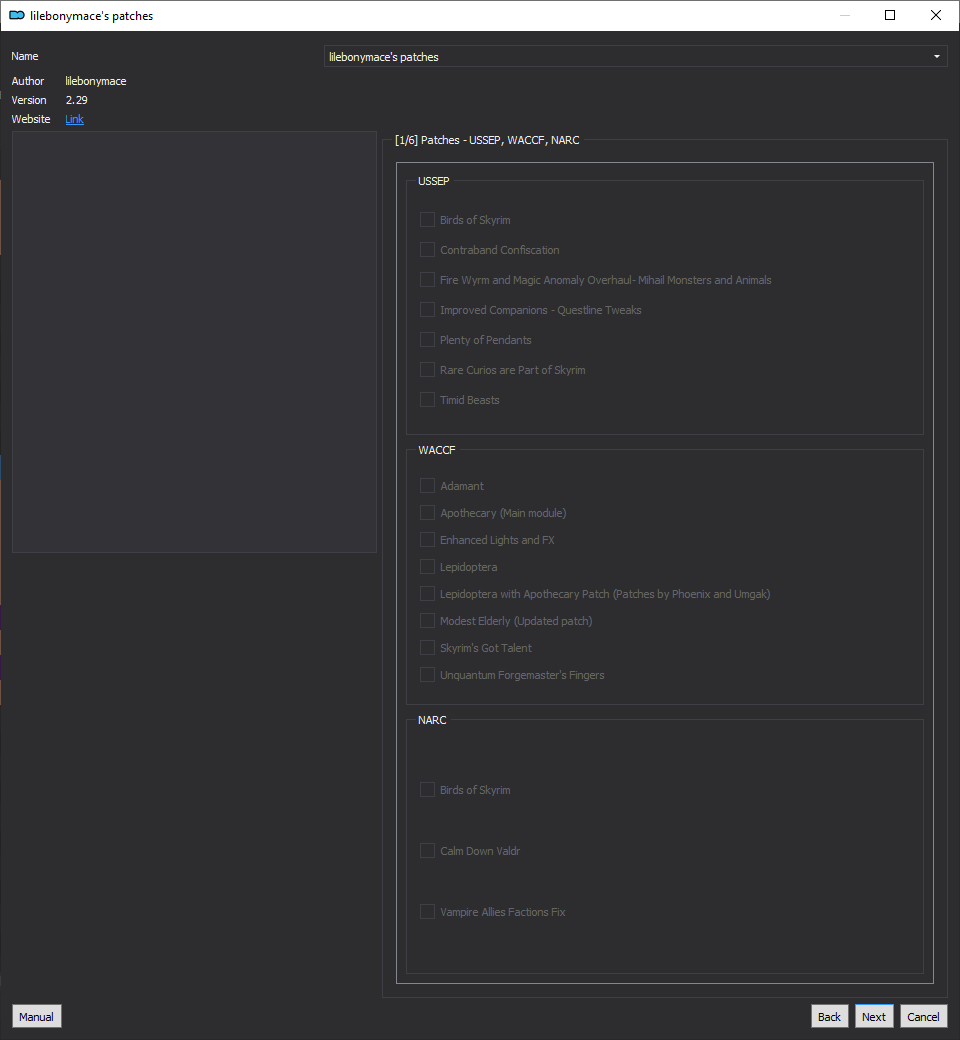Click the Manual button
This screenshot has height=1040, width=960.
click(x=36, y=1016)
